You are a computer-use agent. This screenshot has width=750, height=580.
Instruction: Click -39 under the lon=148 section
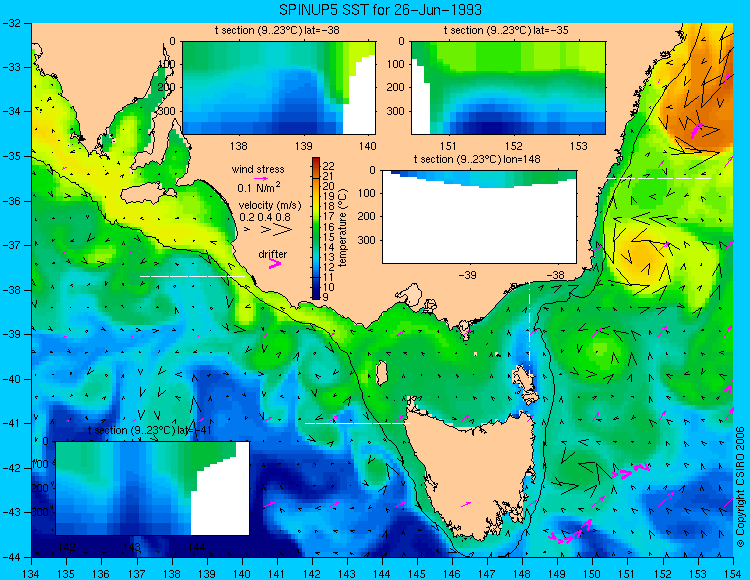tap(467, 275)
